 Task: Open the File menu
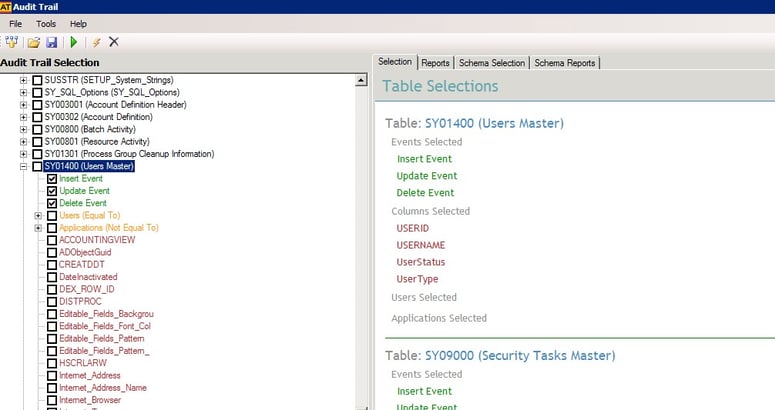[x=15, y=24]
